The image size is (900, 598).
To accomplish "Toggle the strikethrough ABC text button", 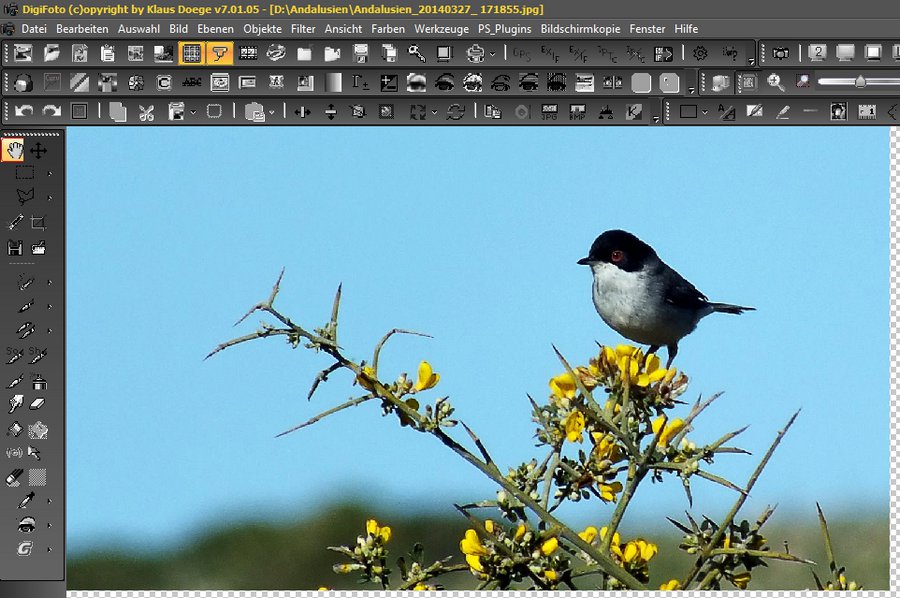I will (x=191, y=82).
